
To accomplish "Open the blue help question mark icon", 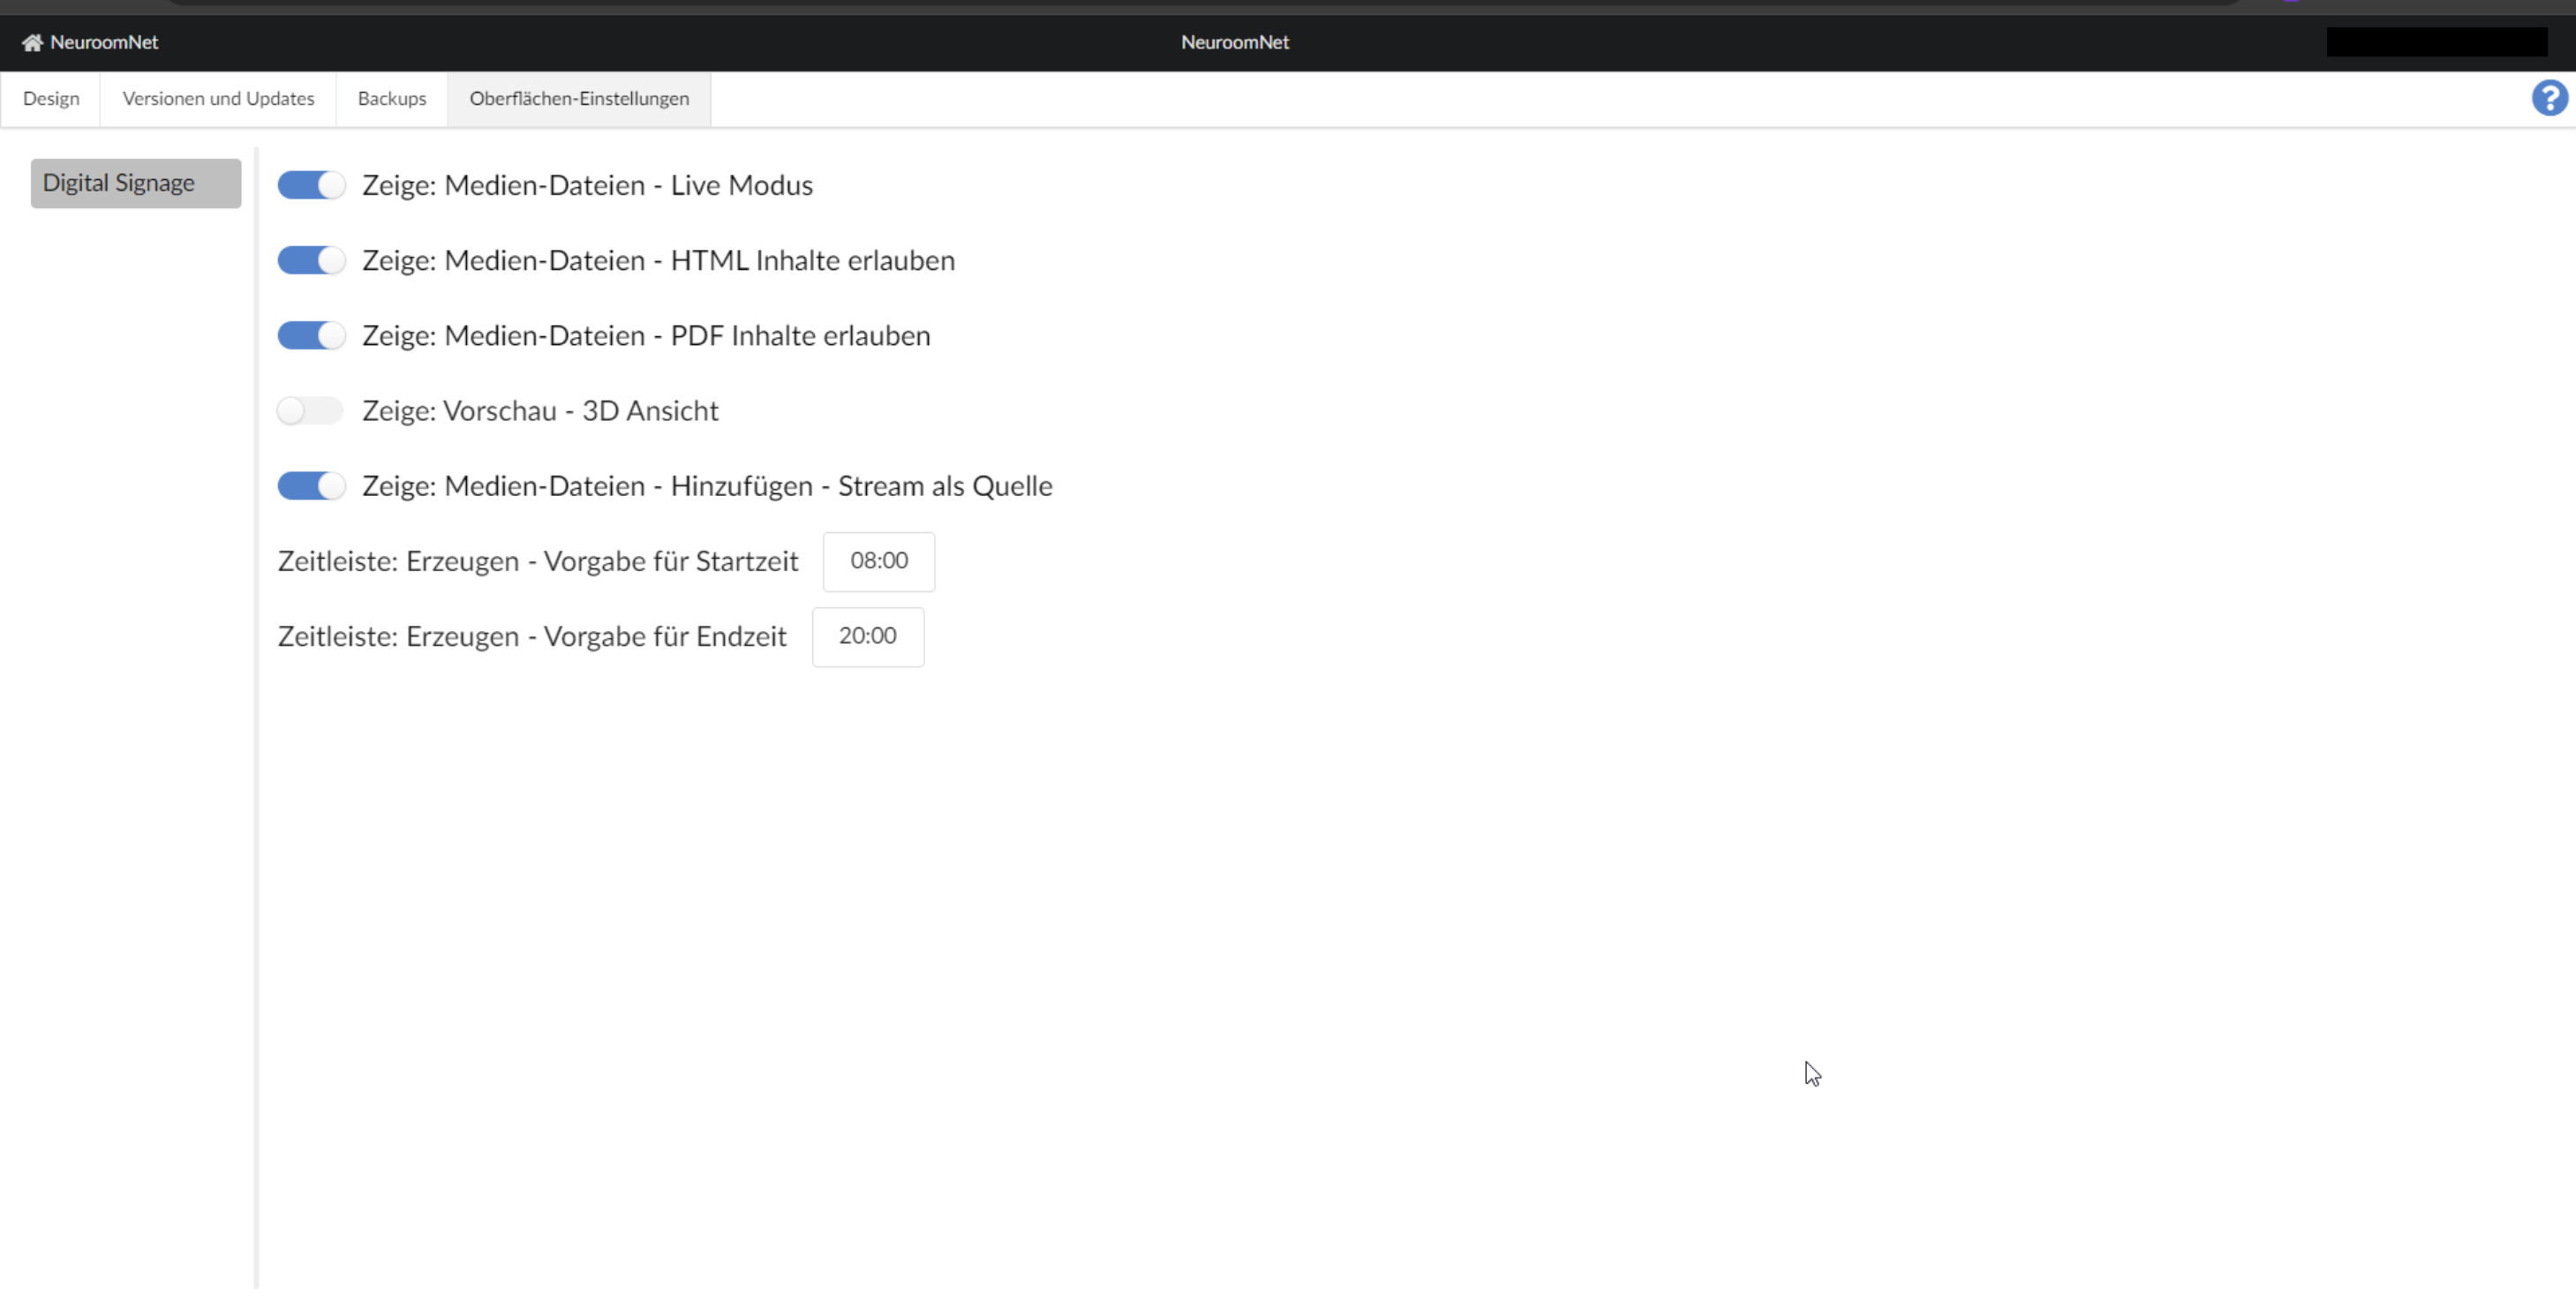I will click(x=2549, y=98).
